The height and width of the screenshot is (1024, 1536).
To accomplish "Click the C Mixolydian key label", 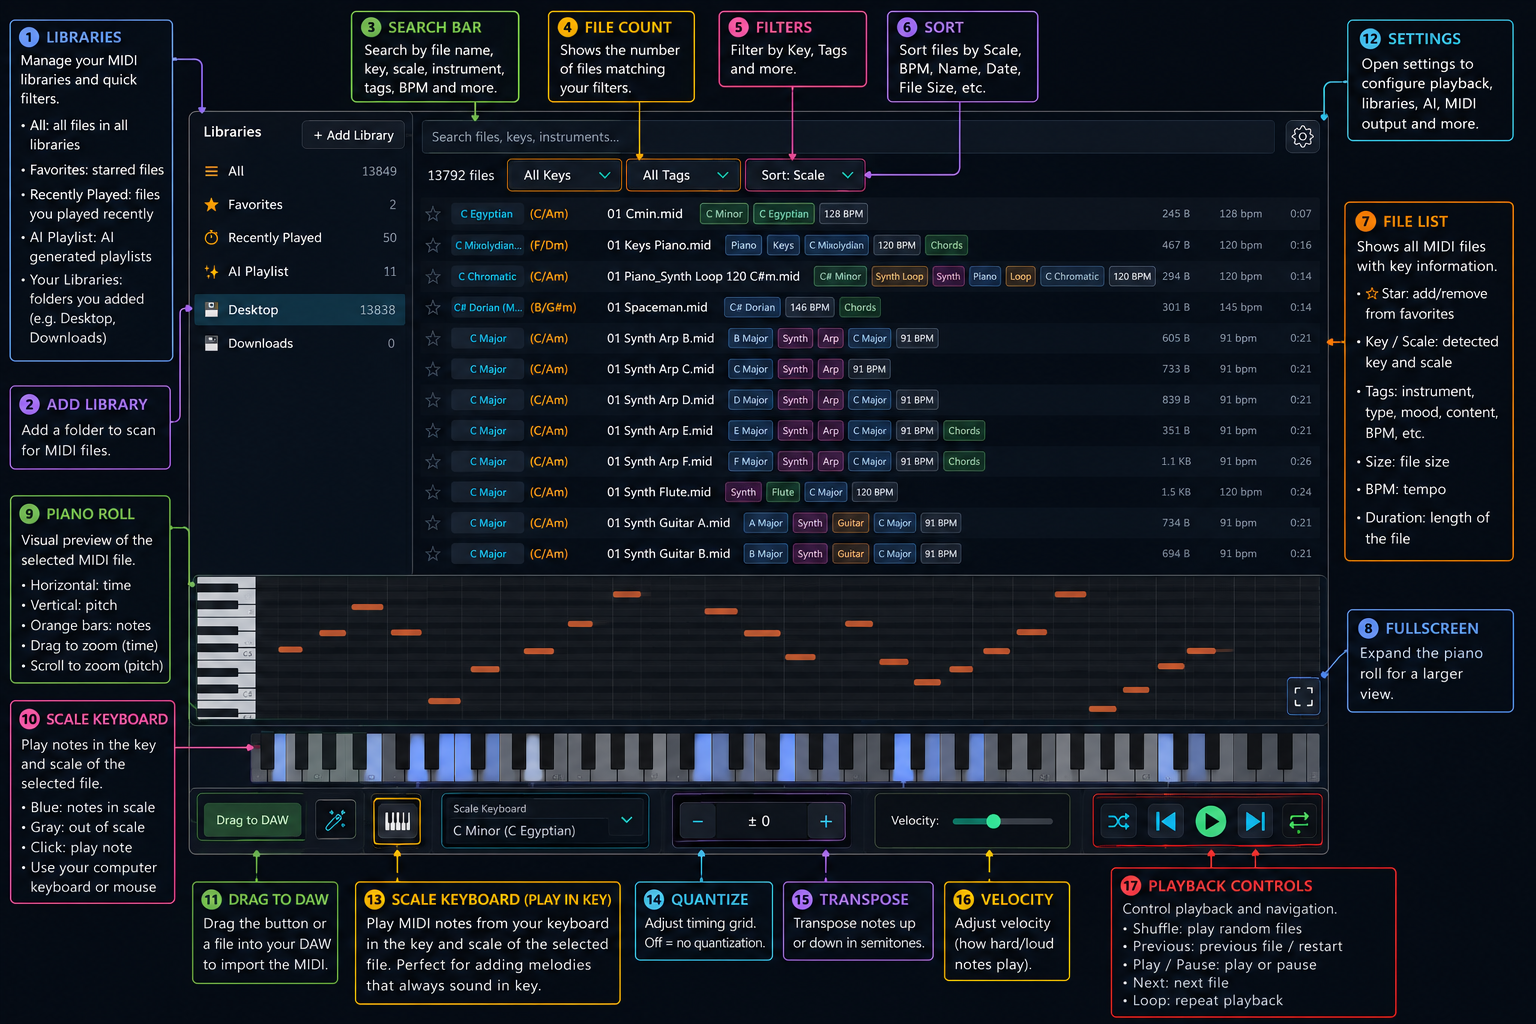I will pyautogui.click(x=488, y=245).
